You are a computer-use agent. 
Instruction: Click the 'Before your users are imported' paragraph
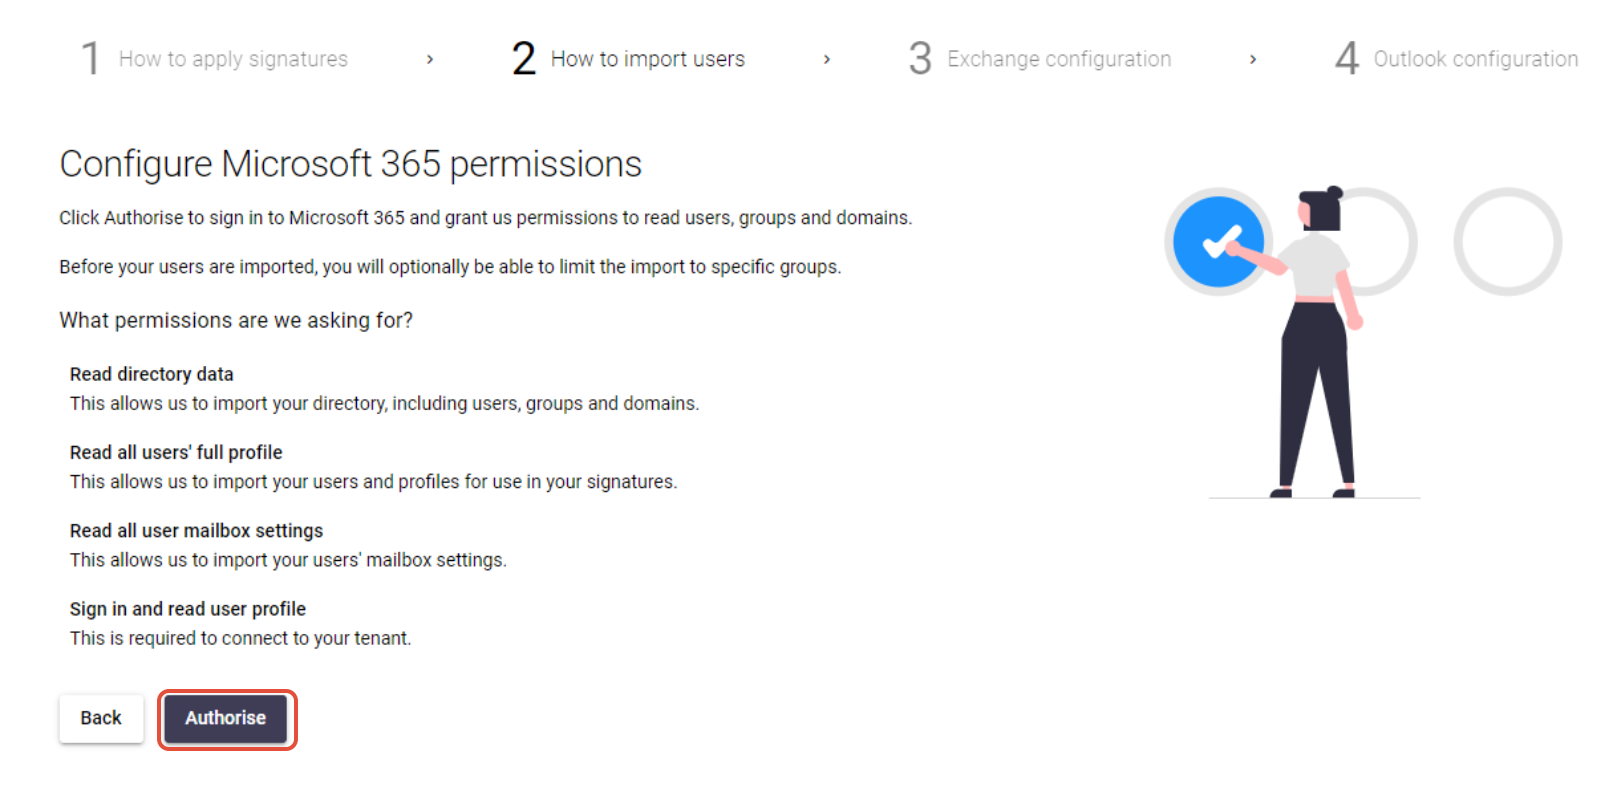(450, 267)
